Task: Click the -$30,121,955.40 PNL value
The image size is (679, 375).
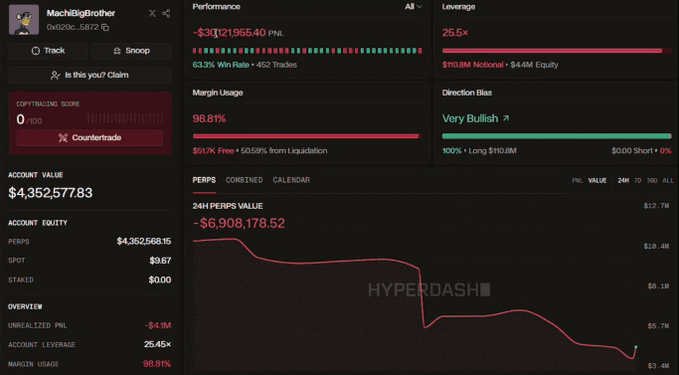Action: pos(229,32)
